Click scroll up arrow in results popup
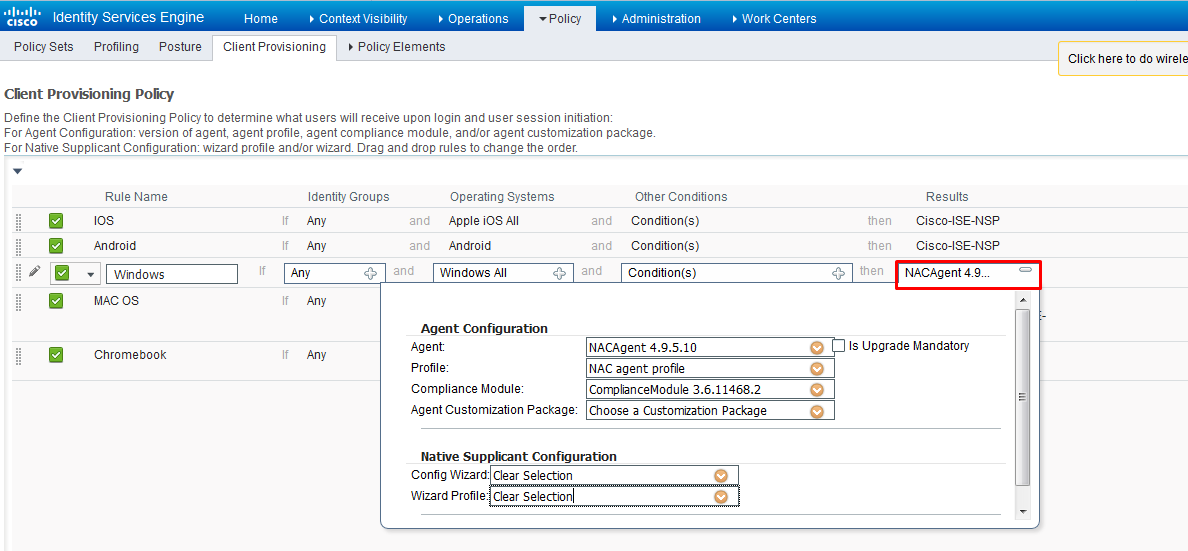Screen dimensions: 1188x551 (1024, 301)
